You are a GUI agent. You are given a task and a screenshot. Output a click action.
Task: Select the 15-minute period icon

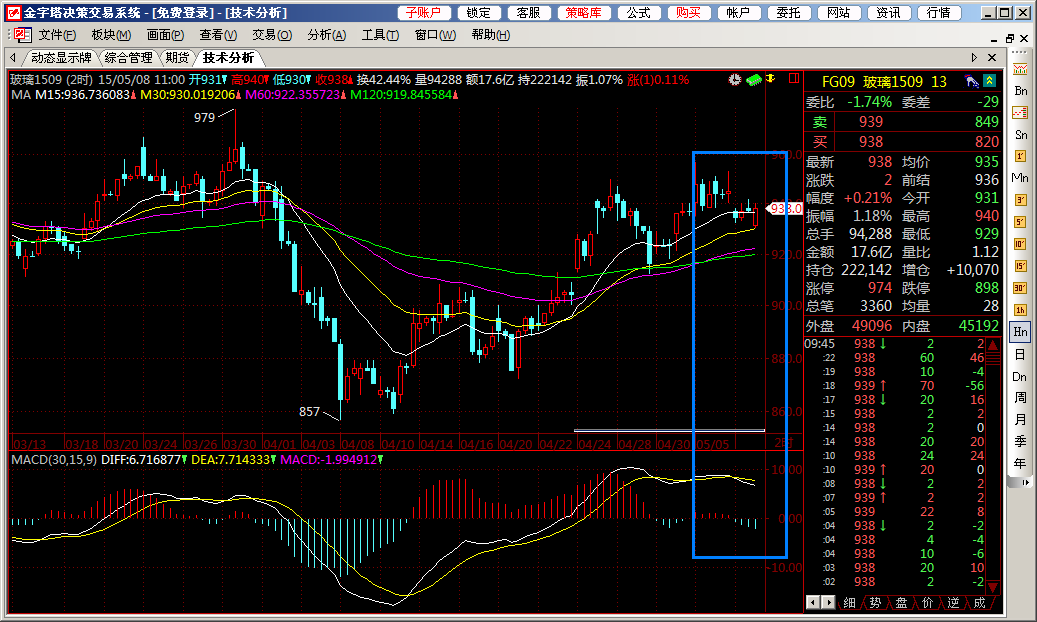click(x=1020, y=266)
